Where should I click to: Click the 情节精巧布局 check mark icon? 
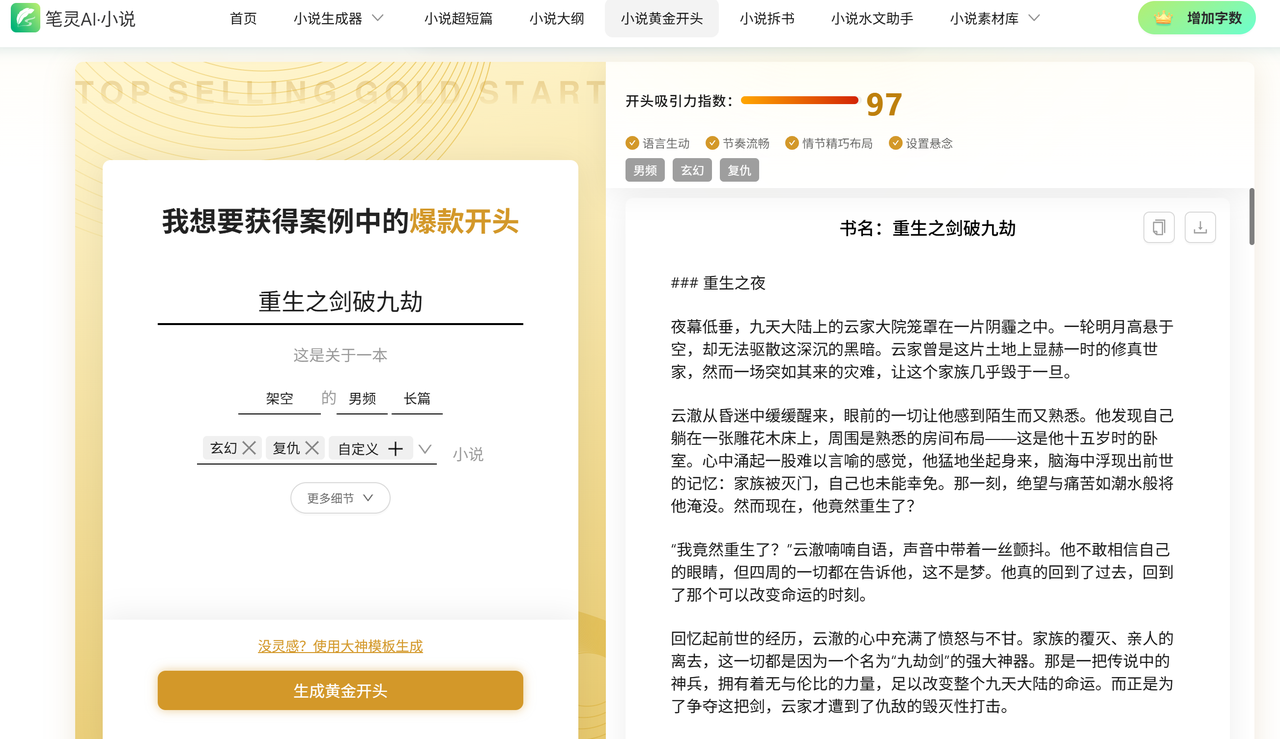pyautogui.click(x=792, y=143)
